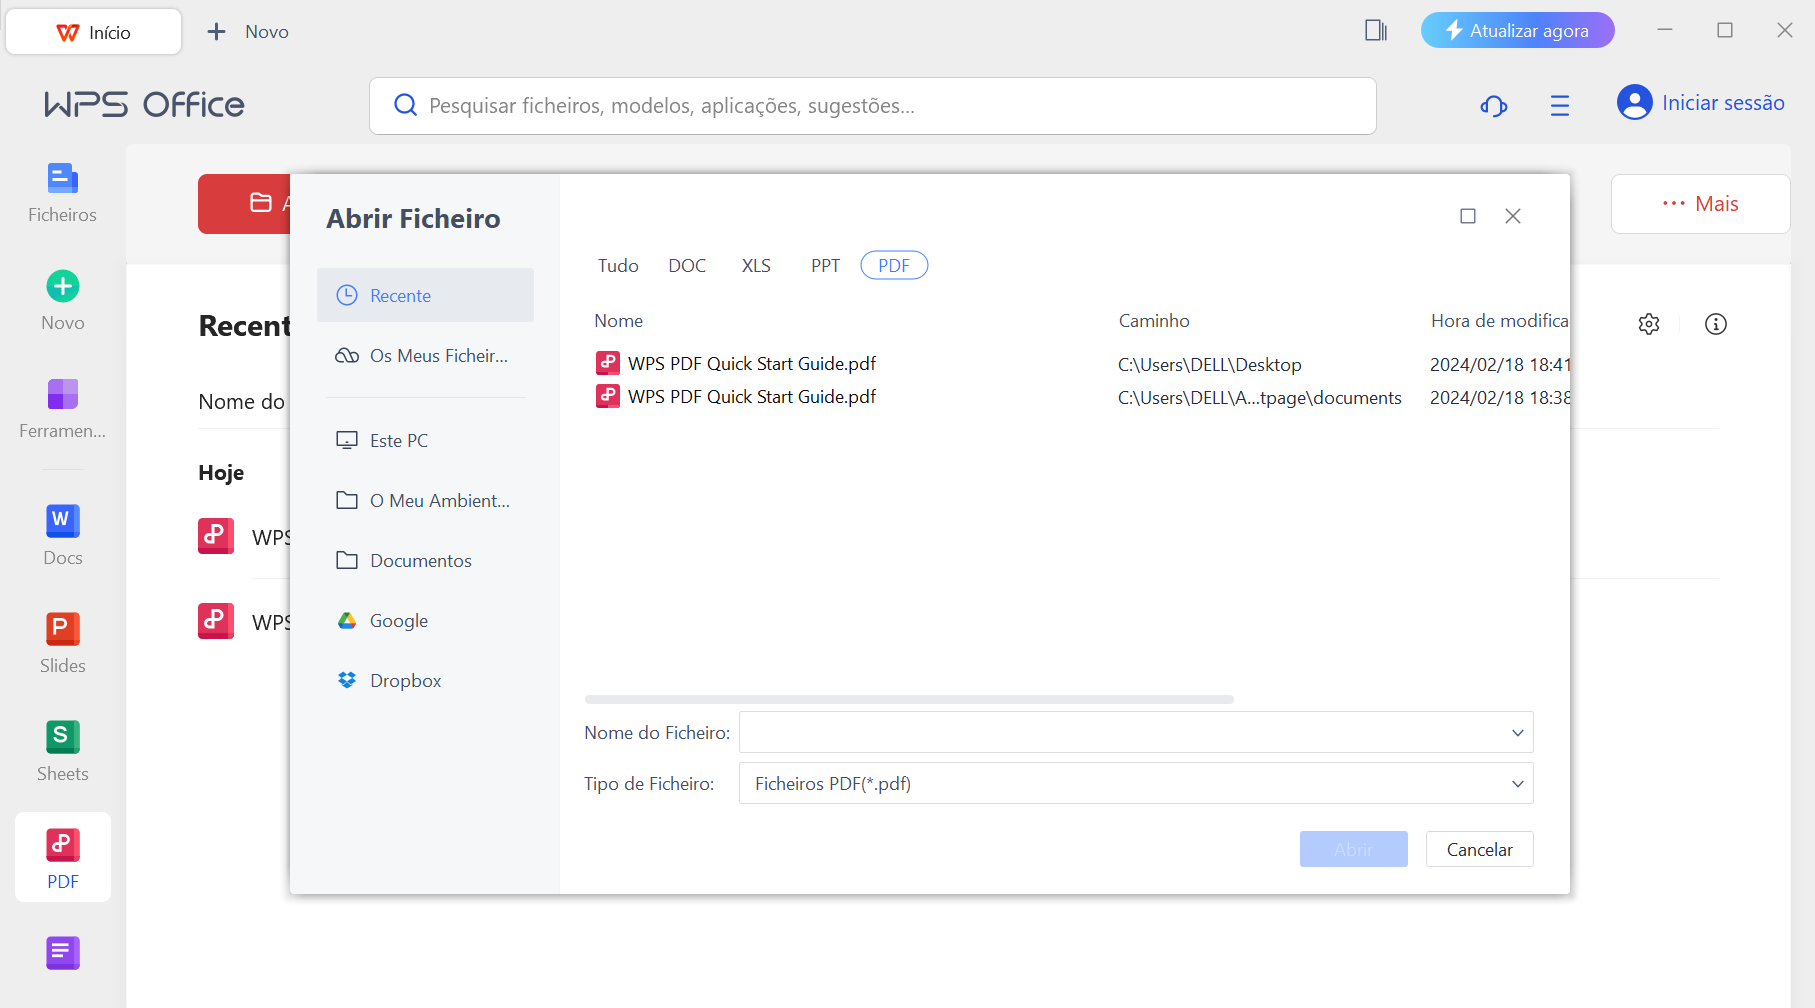The height and width of the screenshot is (1008, 1815).
Task: Click the PDF icon of the documents path row
Action: (x=608, y=396)
